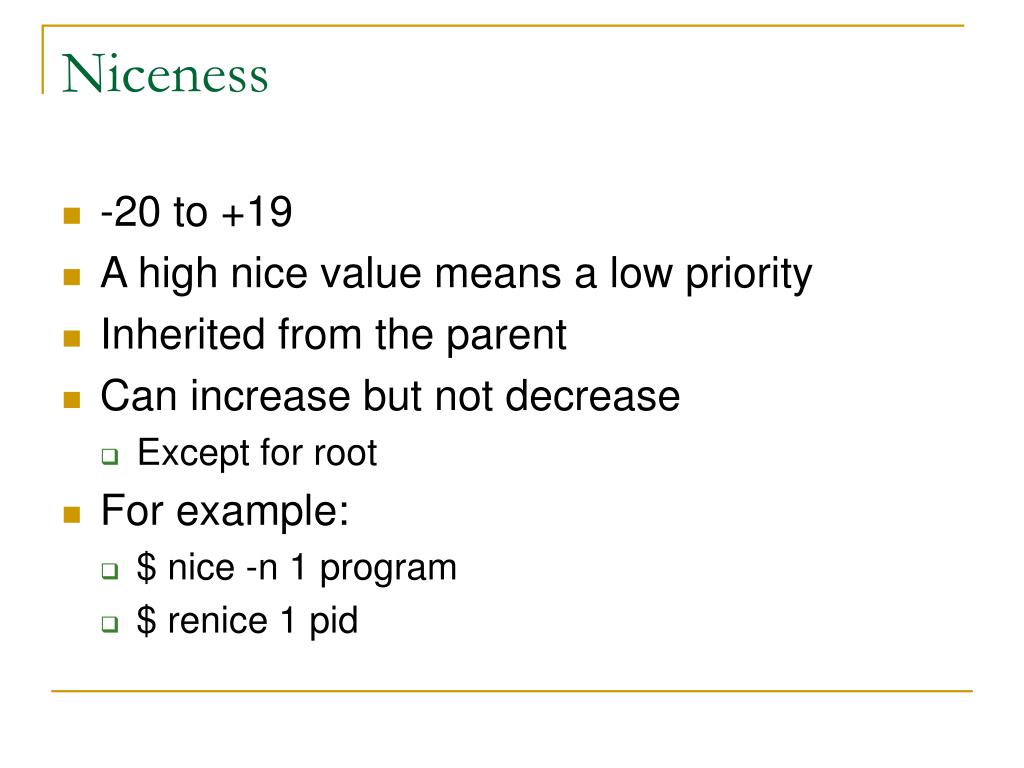Click the Except for root sub-item

(x=257, y=453)
